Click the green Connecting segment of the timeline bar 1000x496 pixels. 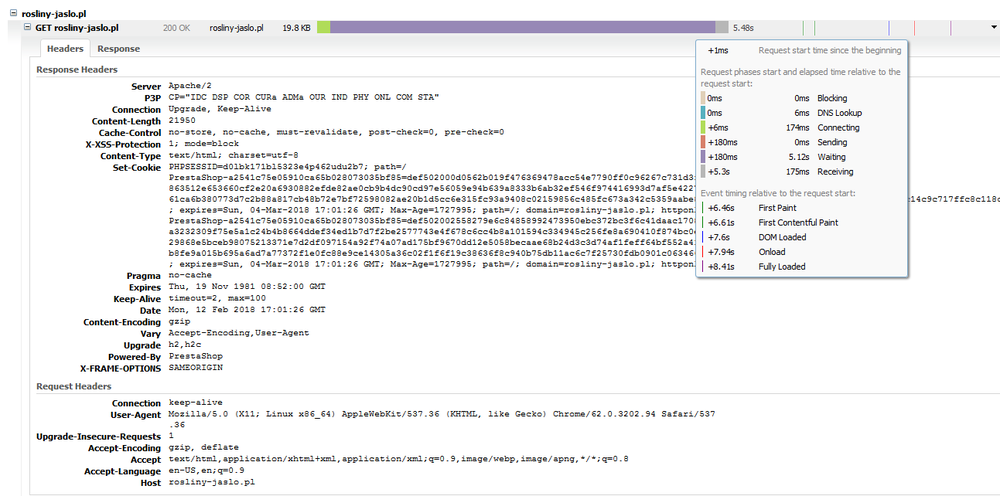click(323, 27)
